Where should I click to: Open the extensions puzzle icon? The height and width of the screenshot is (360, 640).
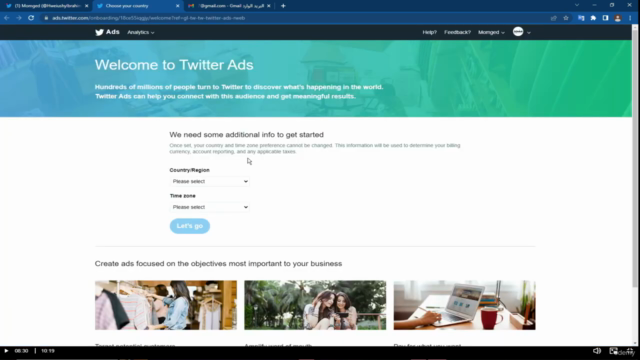(x=593, y=18)
